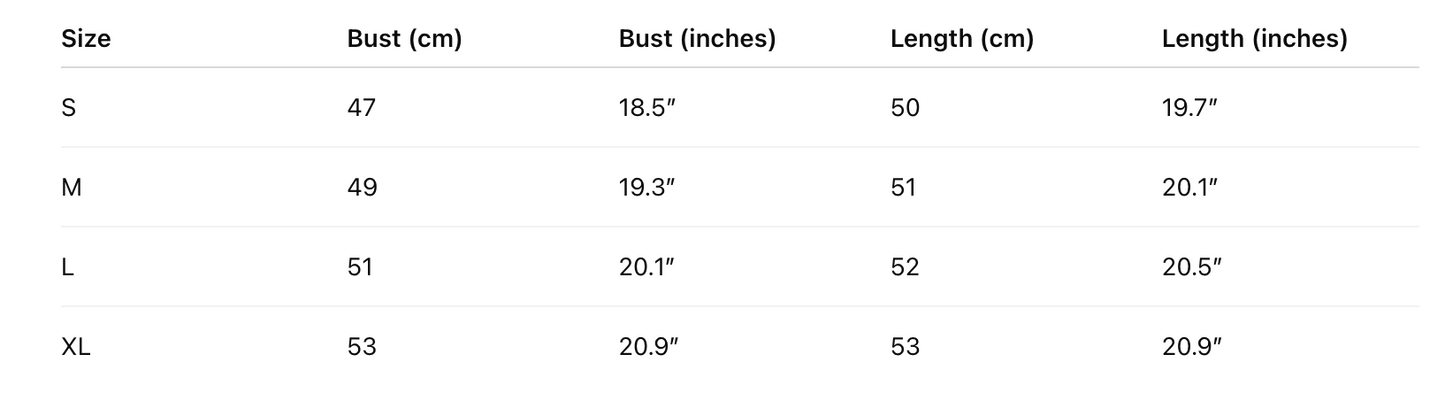Click the 19.3″ bust inches cell
Viewport: 1445px width, 393px height.
[648, 187]
